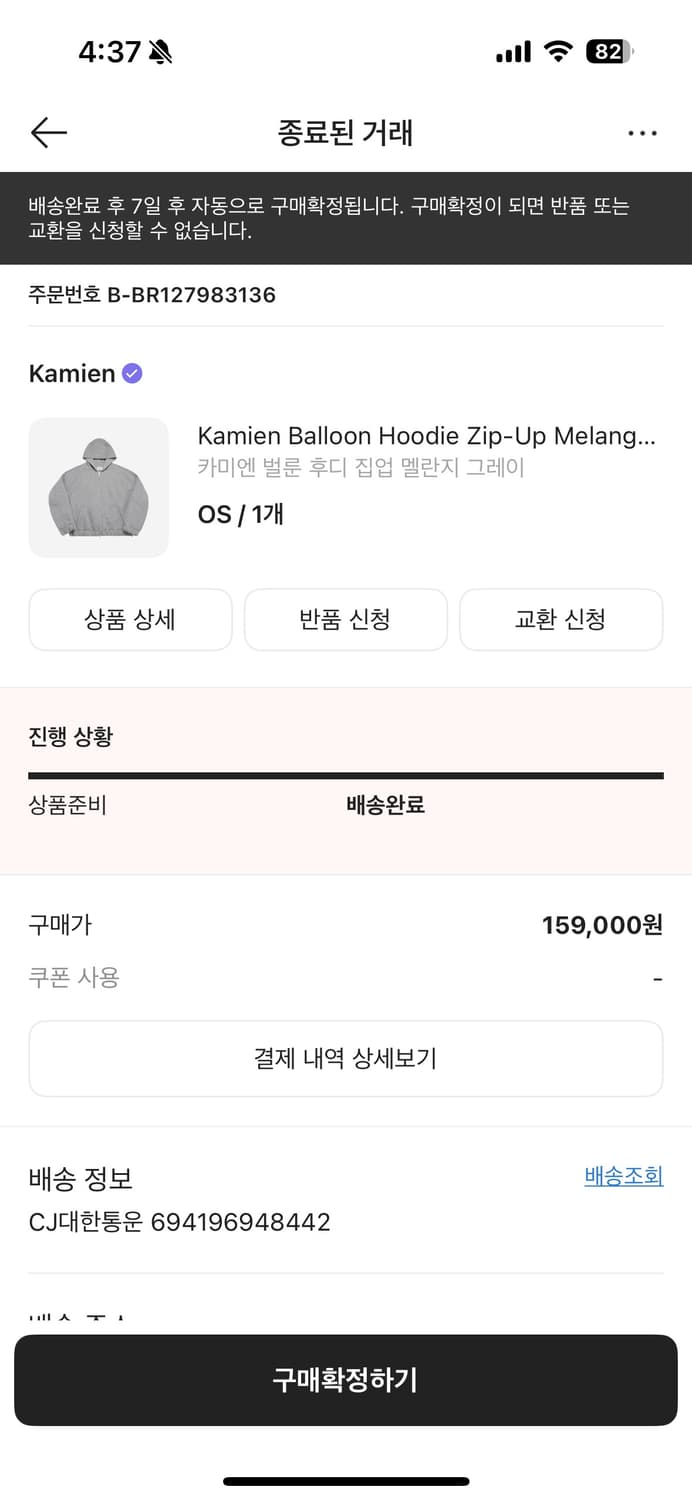This screenshot has width=692, height=1500.
Task: Open the three-dot options menu
Action: [x=643, y=132]
